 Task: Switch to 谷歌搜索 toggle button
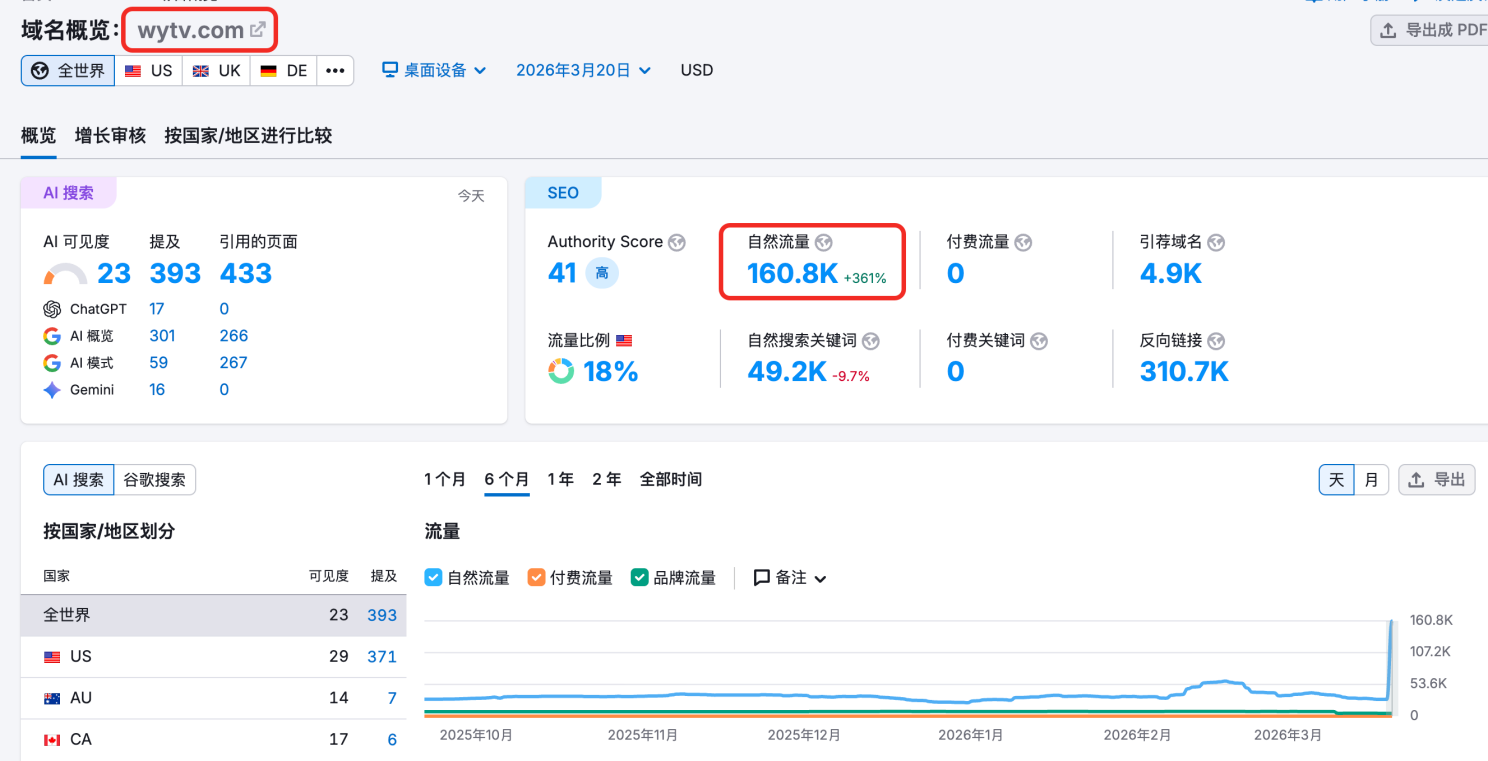tap(155, 480)
